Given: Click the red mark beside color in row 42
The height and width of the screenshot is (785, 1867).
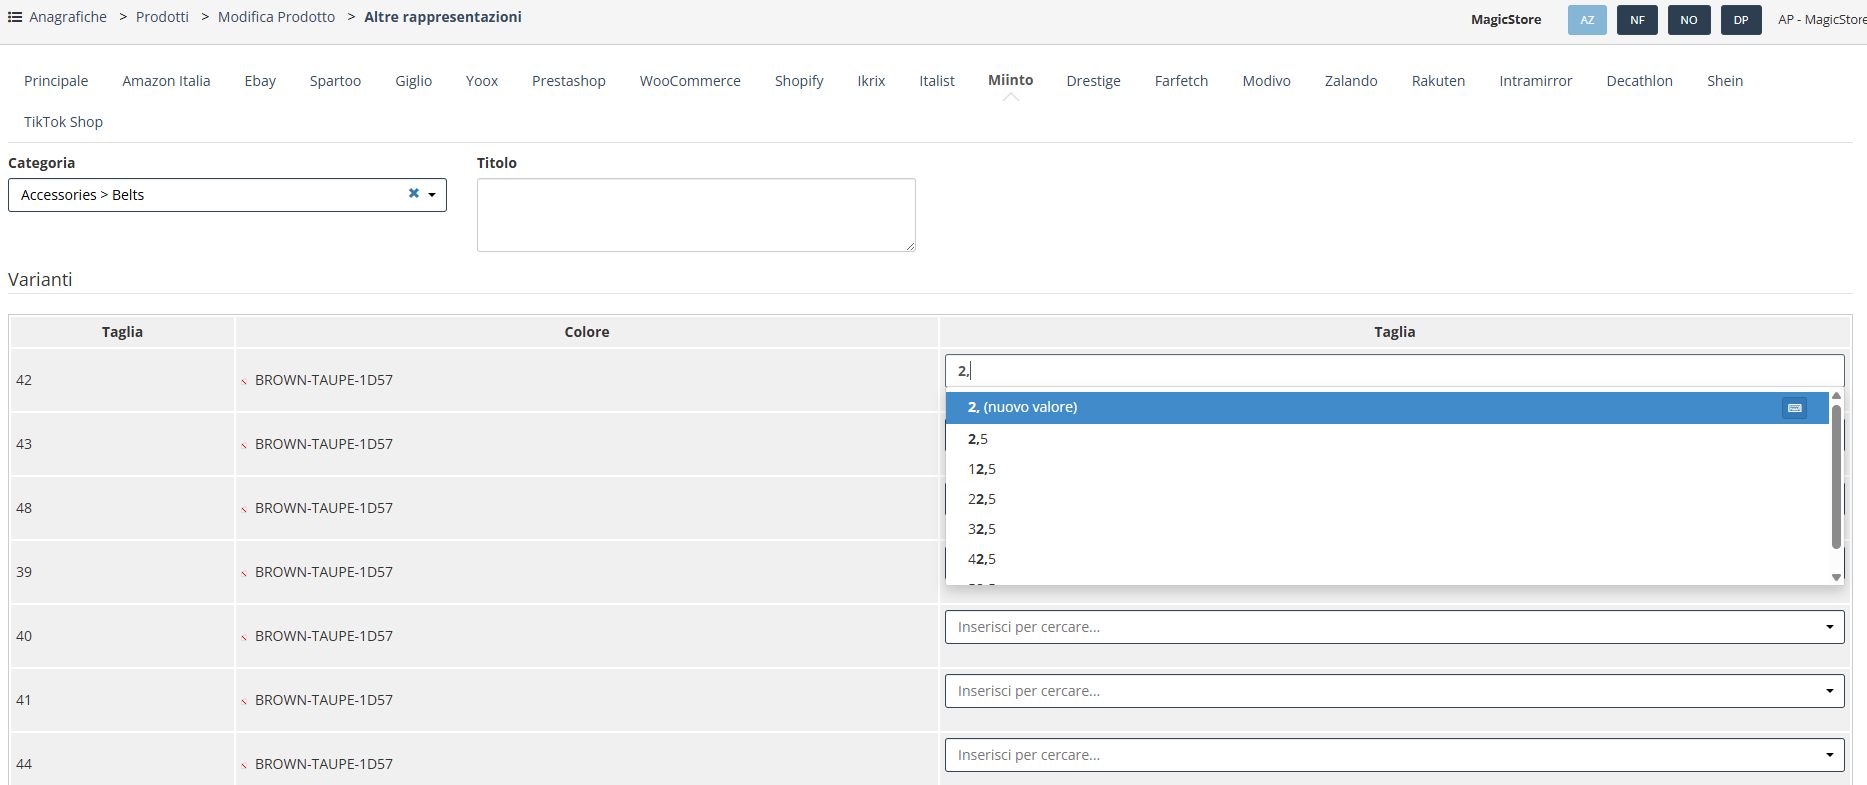Looking at the screenshot, I should (244, 381).
